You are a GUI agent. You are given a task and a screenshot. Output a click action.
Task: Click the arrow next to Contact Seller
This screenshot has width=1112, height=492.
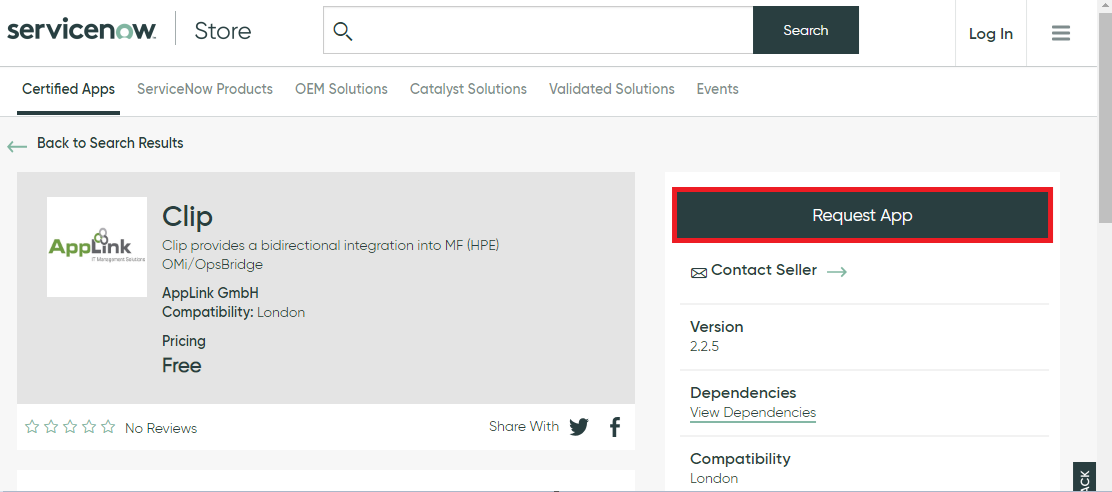(837, 272)
